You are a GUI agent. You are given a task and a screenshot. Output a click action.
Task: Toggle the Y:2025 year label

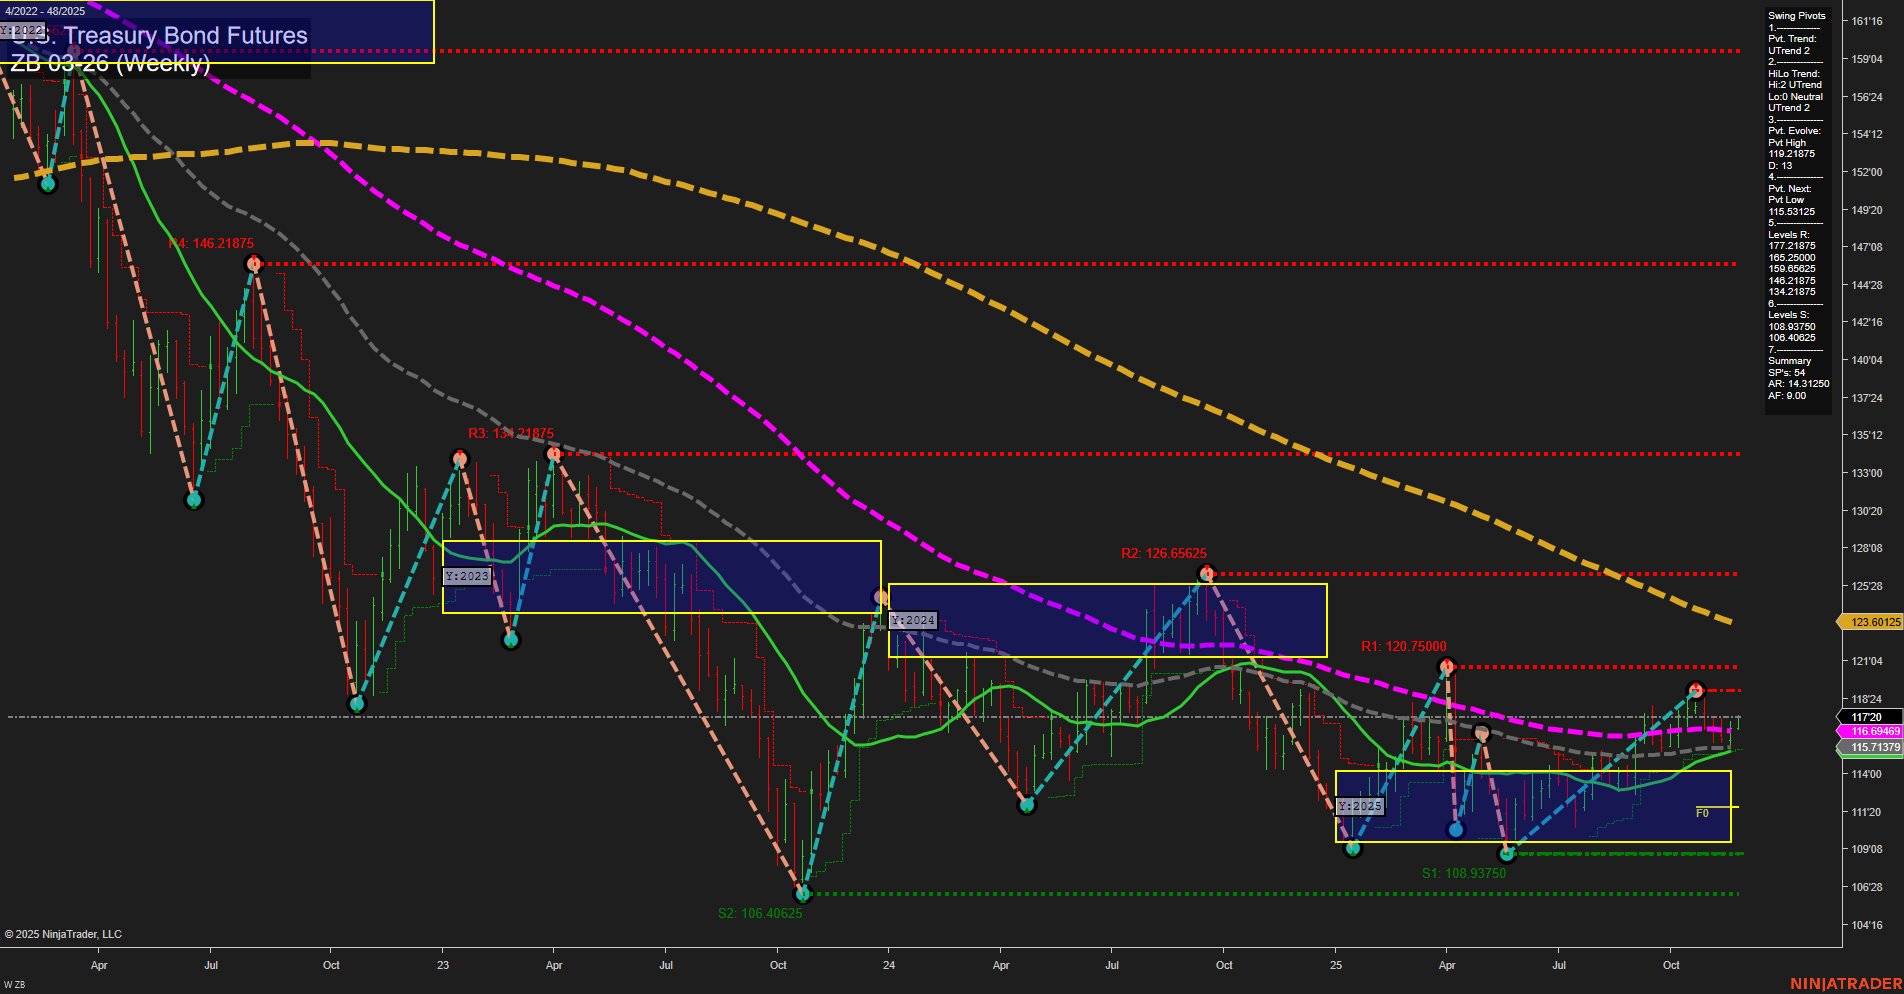(x=1359, y=806)
